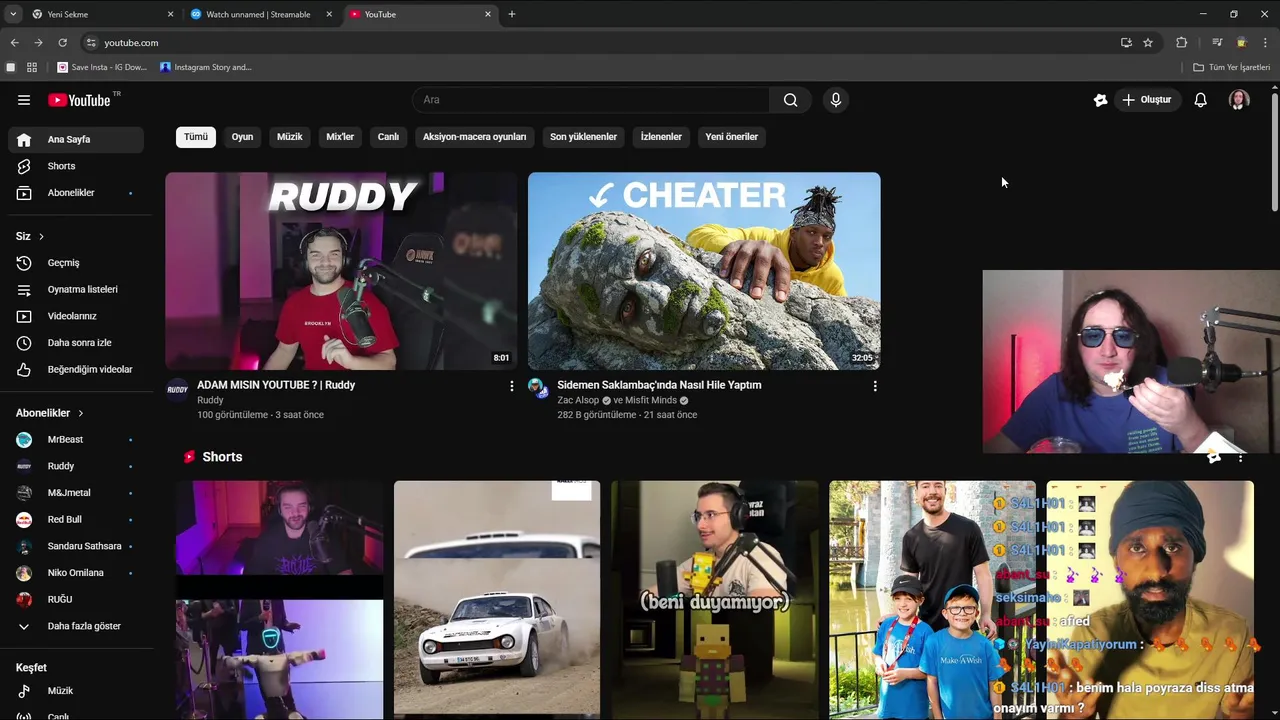Open M&Jmetal subscription channel
Screen dimensions: 1280x720
(x=76, y=493)
